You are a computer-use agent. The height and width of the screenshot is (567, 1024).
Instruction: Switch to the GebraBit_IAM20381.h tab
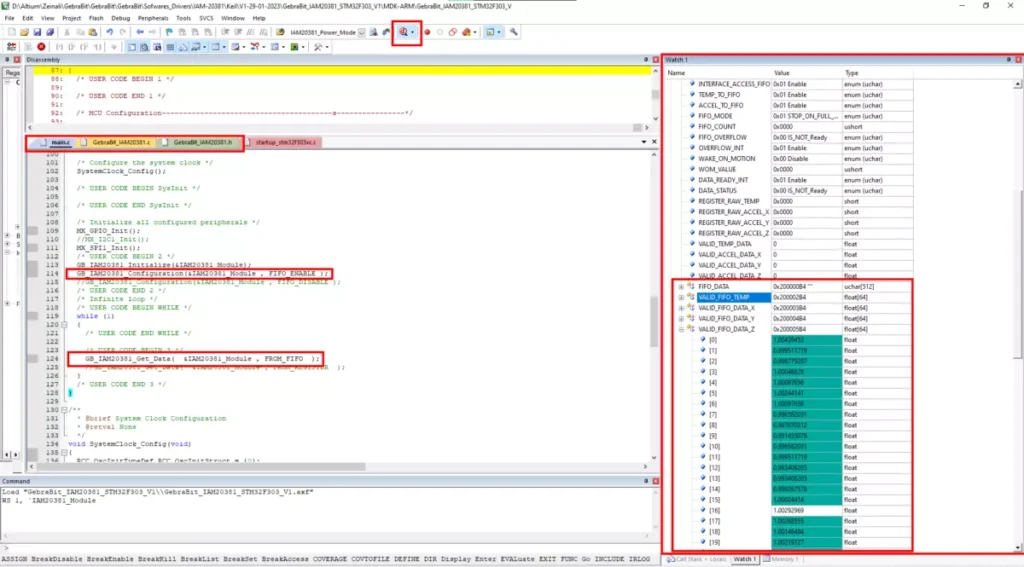point(201,143)
